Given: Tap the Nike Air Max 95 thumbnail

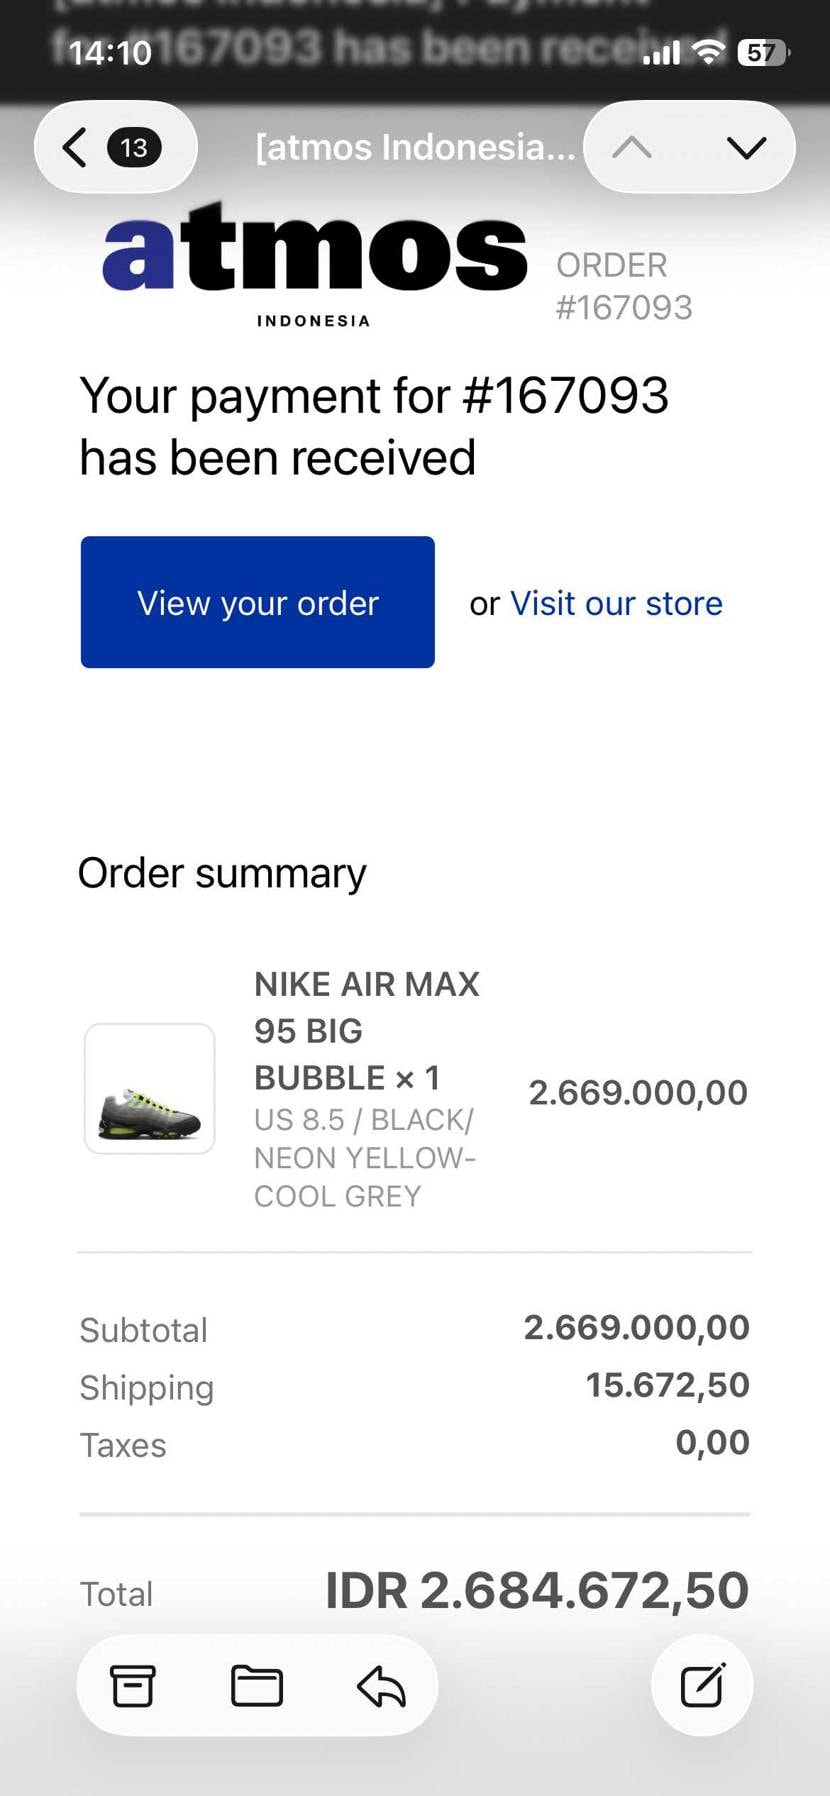Looking at the screenshot, I should [150, 1088].
